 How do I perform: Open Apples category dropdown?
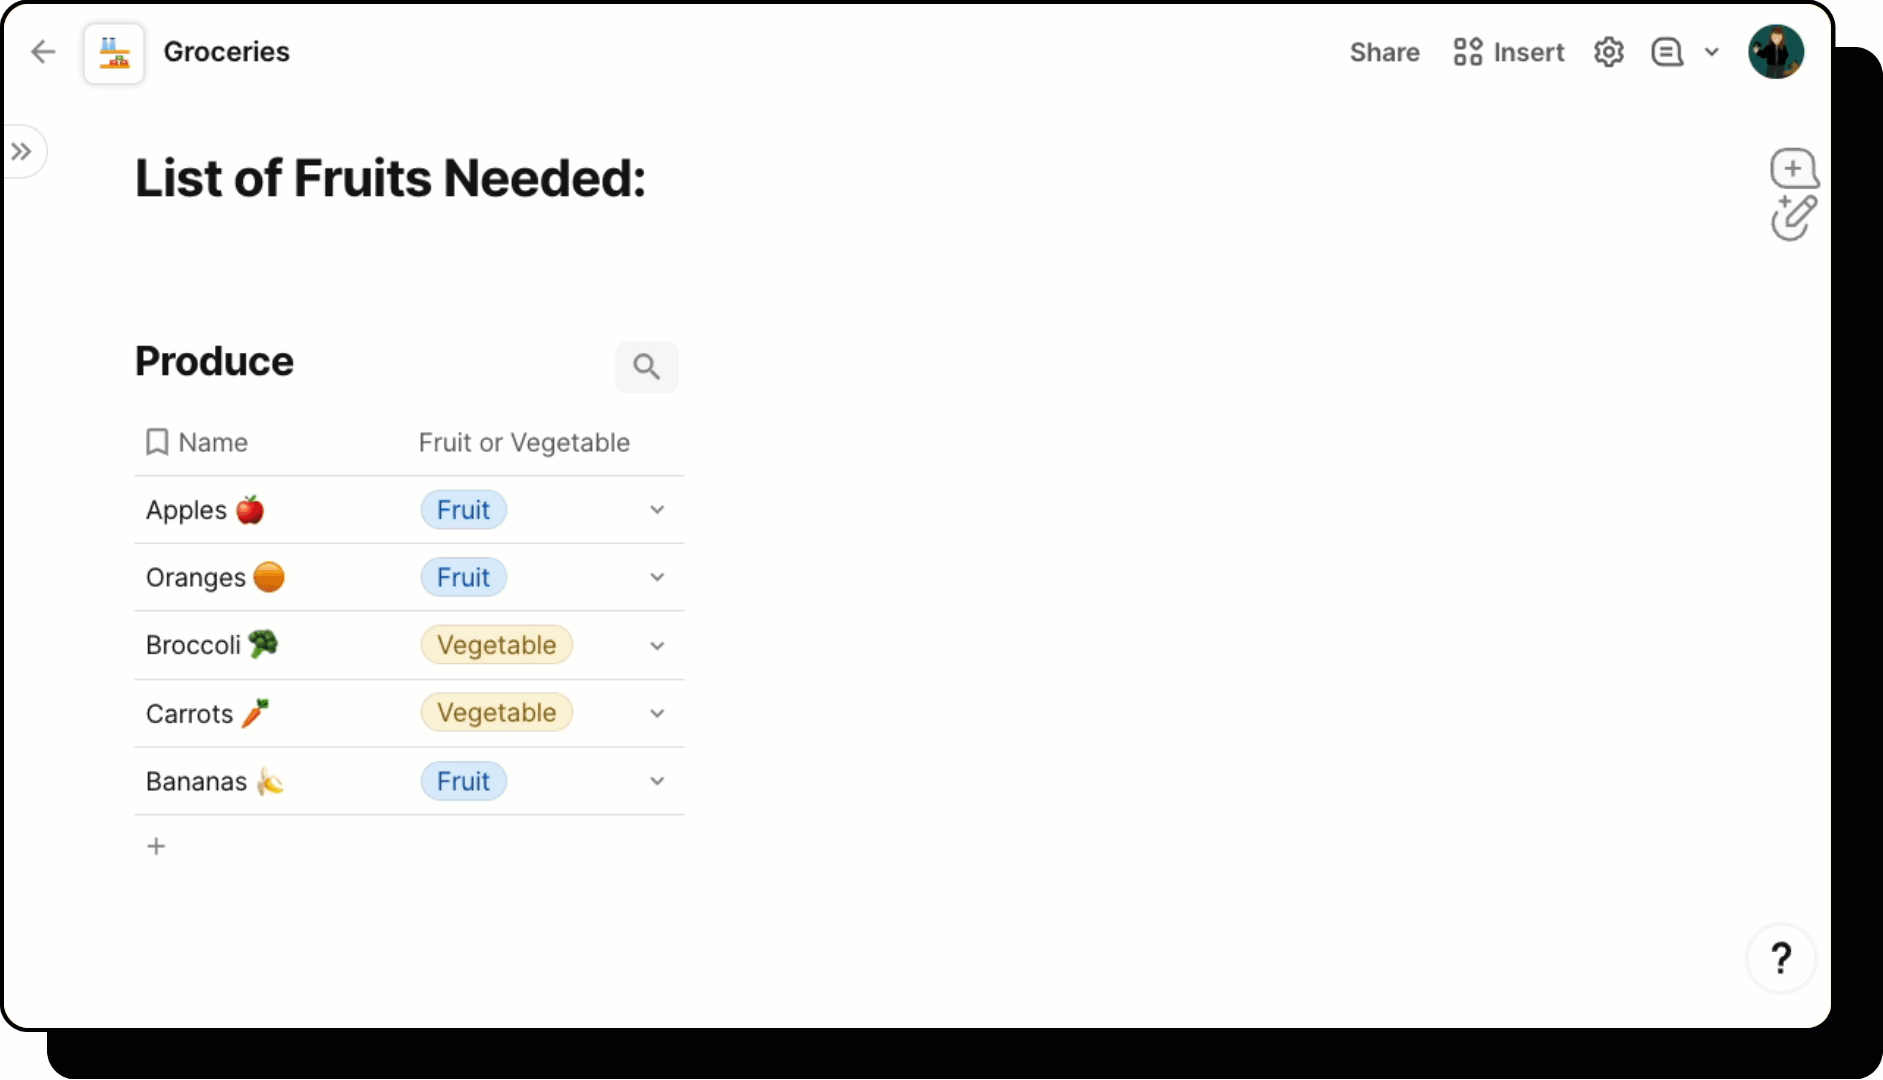coord(657,510)
